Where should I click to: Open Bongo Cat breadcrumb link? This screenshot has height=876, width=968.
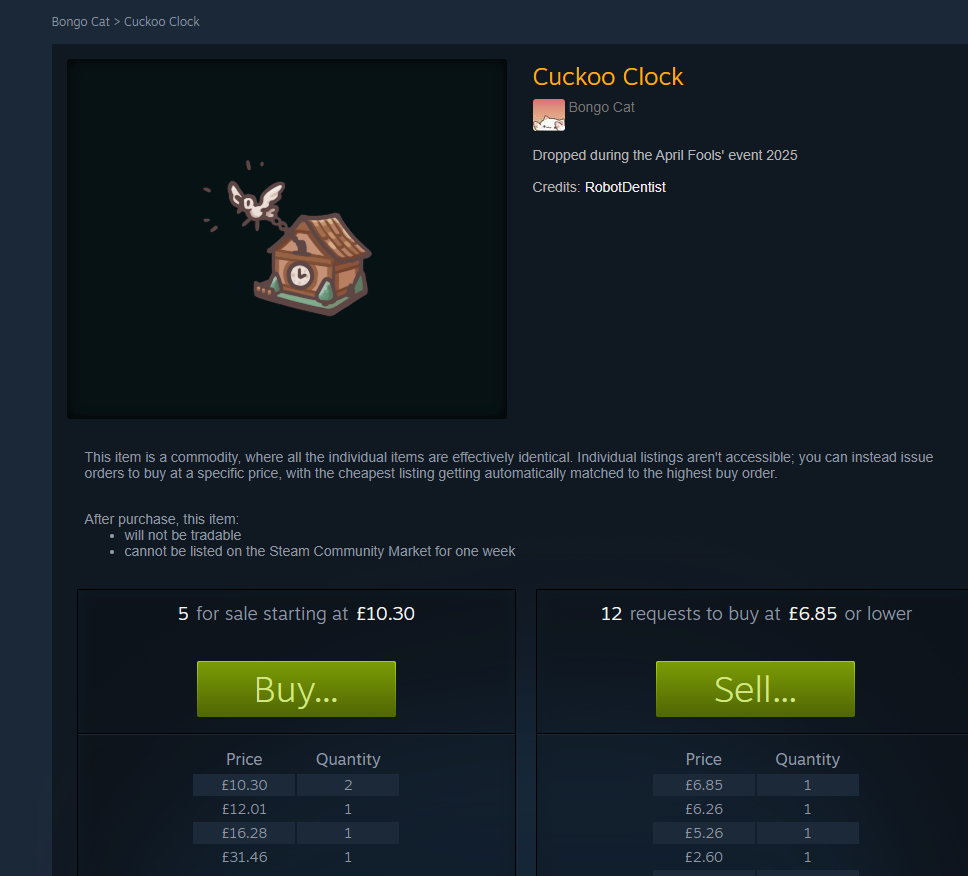(x=80, y=22)
